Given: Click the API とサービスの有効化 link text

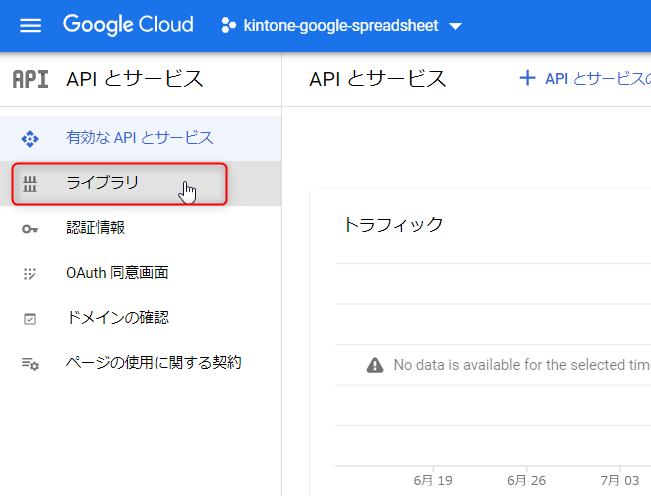Looking at the screenshot, I should [597, 79].
